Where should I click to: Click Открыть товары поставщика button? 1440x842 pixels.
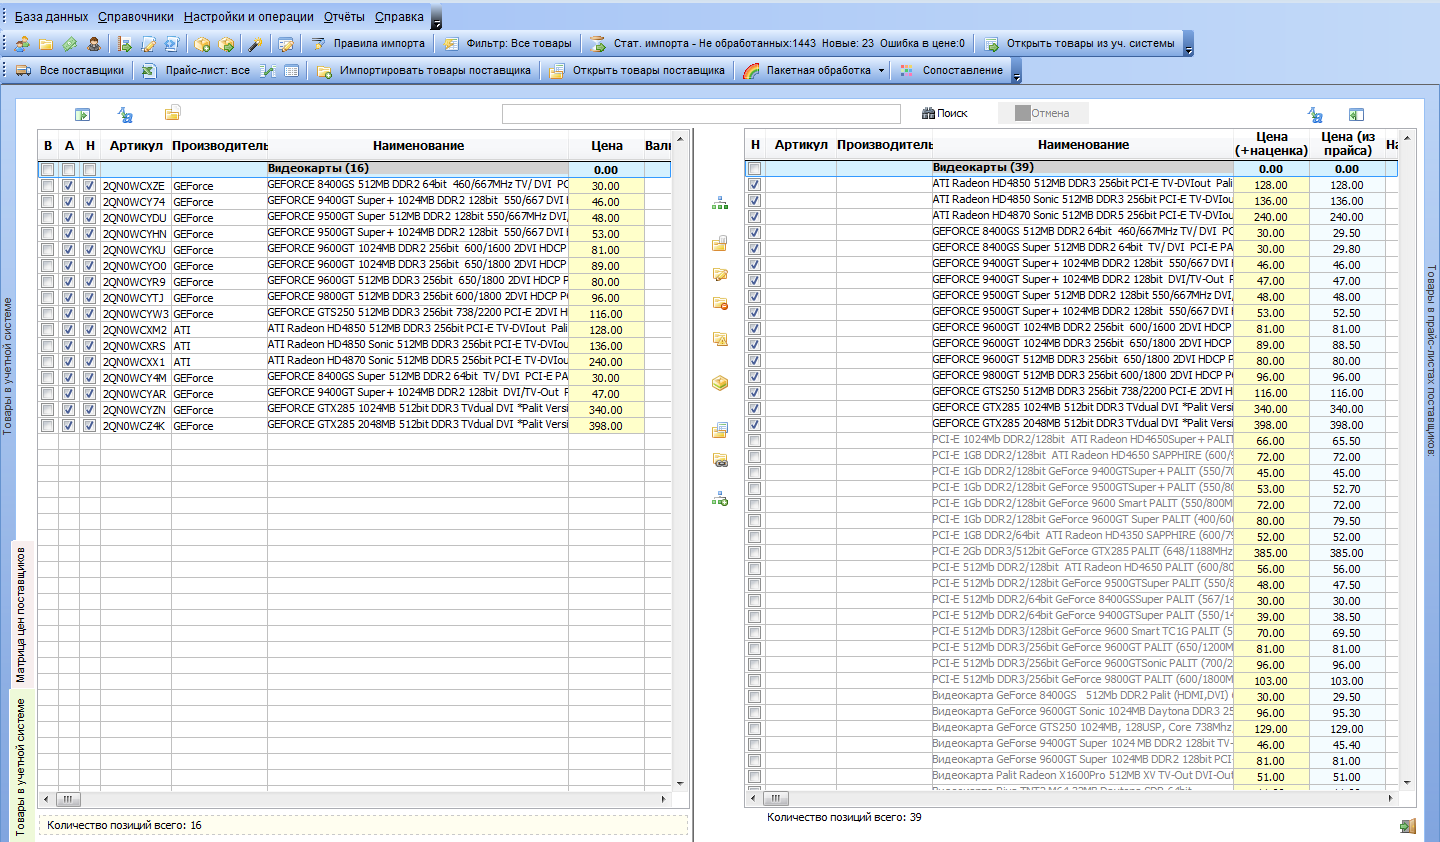tap(637, 71)
